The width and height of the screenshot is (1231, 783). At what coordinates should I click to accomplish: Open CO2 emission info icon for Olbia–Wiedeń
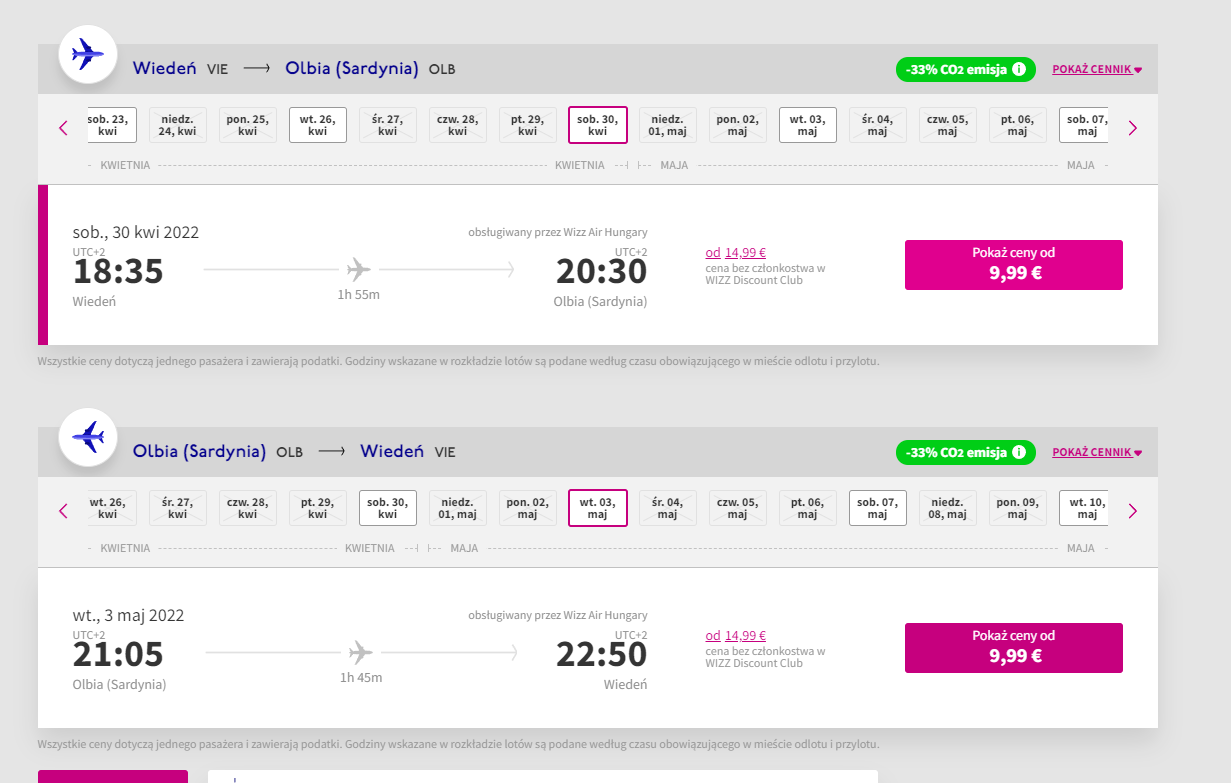(1019, 452)
